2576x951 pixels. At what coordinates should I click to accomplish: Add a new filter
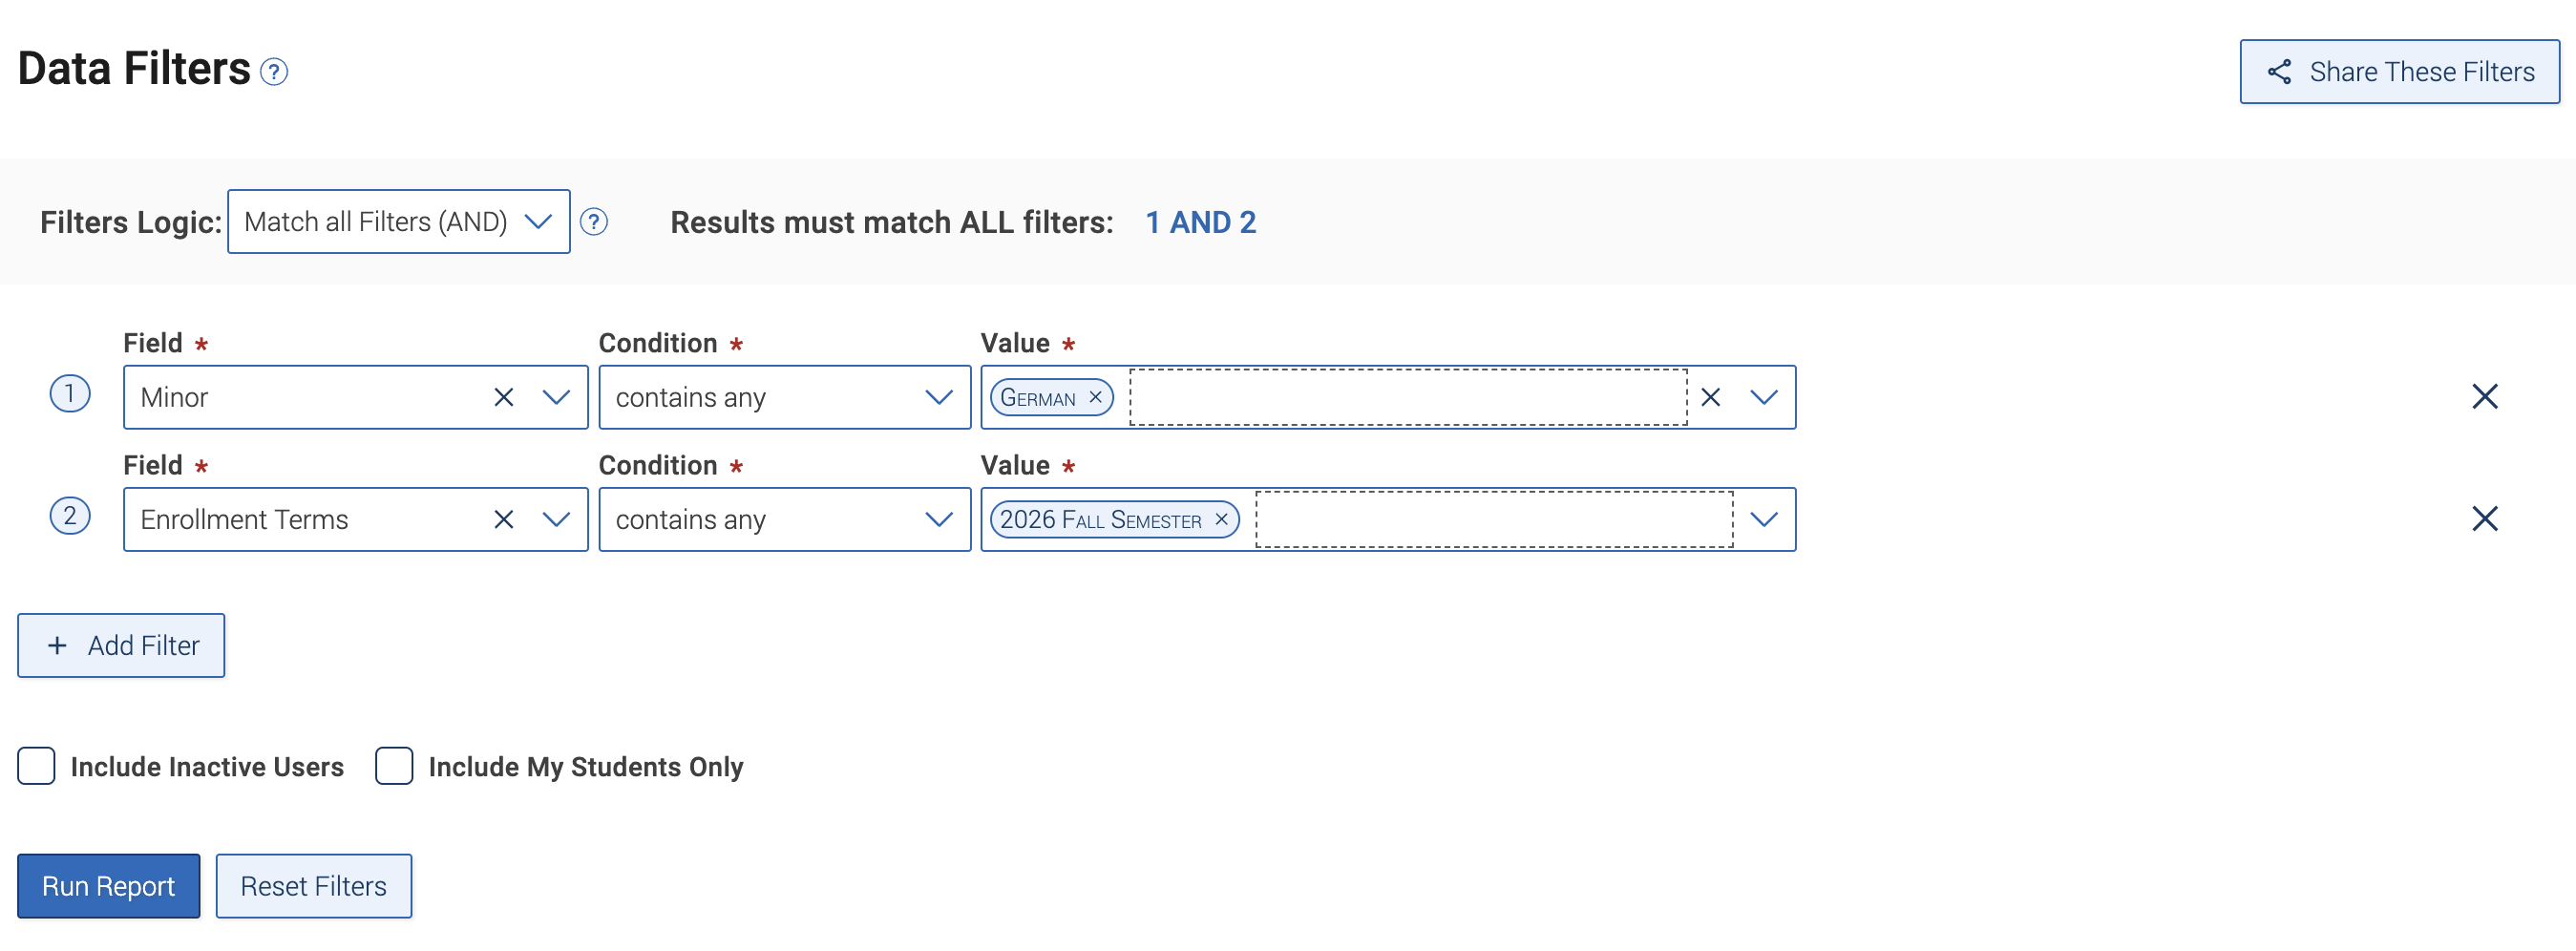pos(121,645)
